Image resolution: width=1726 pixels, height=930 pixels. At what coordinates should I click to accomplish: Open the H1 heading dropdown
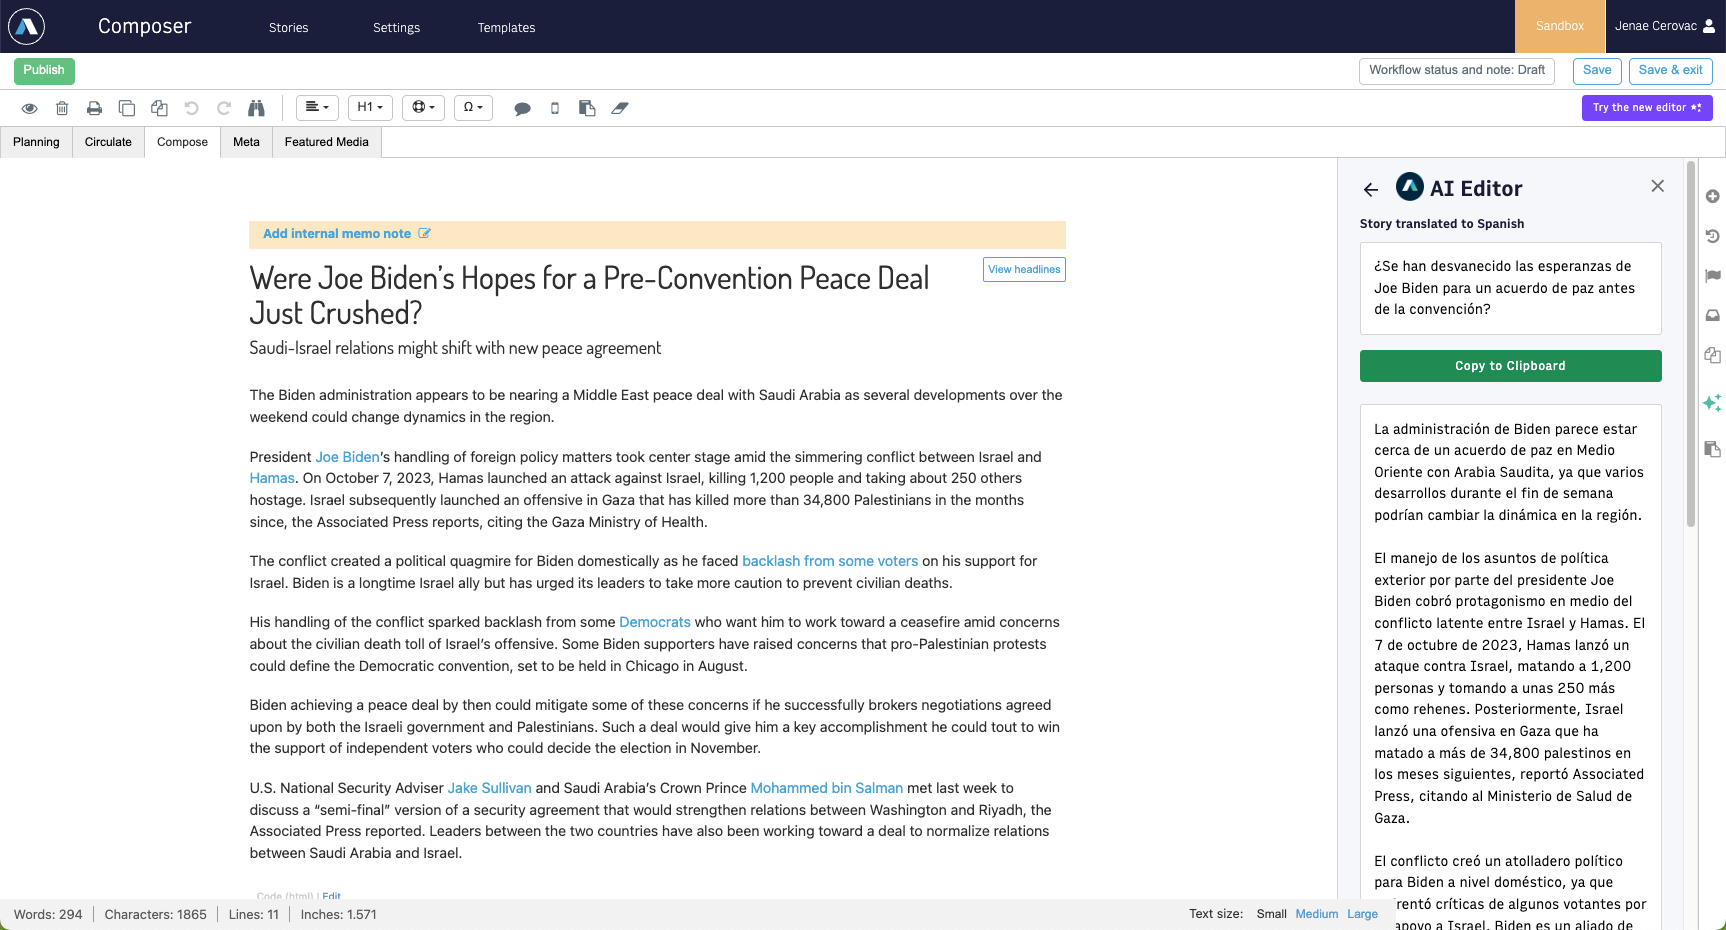(x=370, y=108)
